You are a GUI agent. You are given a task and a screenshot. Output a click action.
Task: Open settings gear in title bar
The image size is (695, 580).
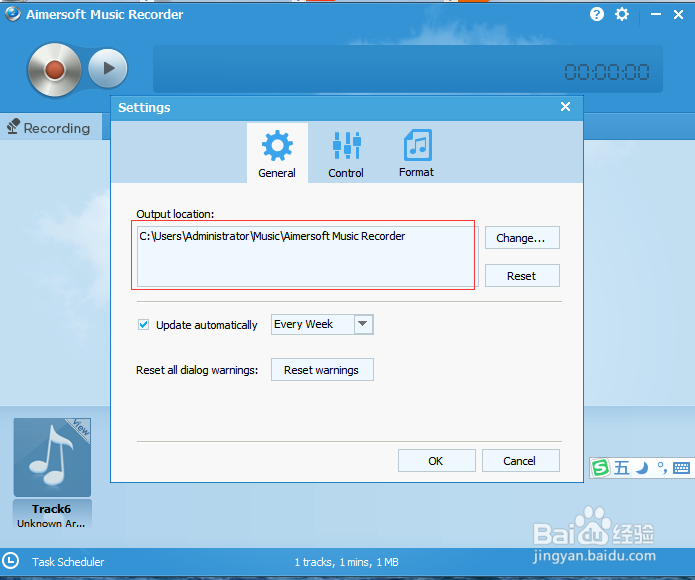[622, 15]
